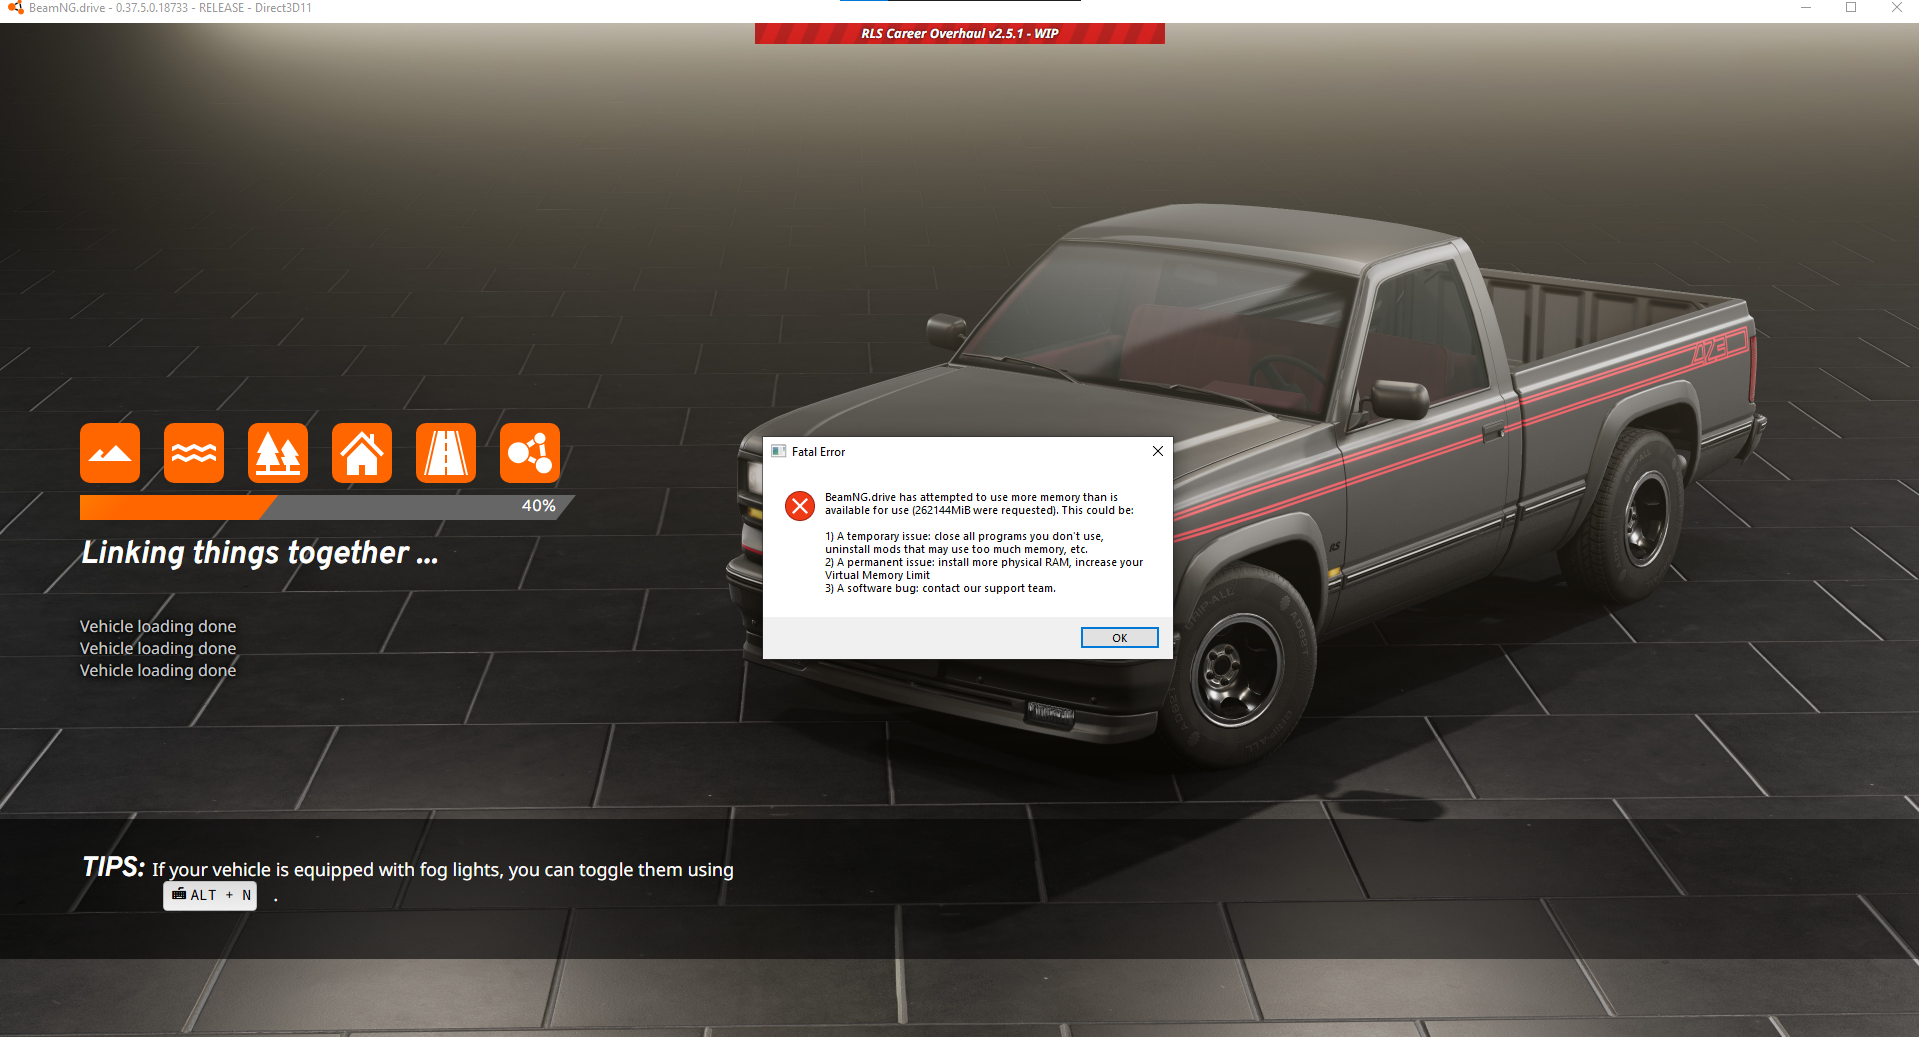Click OK in the Fatal Error dialog
Viewport: 1919px width, 1037px height.
(1119, 638)
